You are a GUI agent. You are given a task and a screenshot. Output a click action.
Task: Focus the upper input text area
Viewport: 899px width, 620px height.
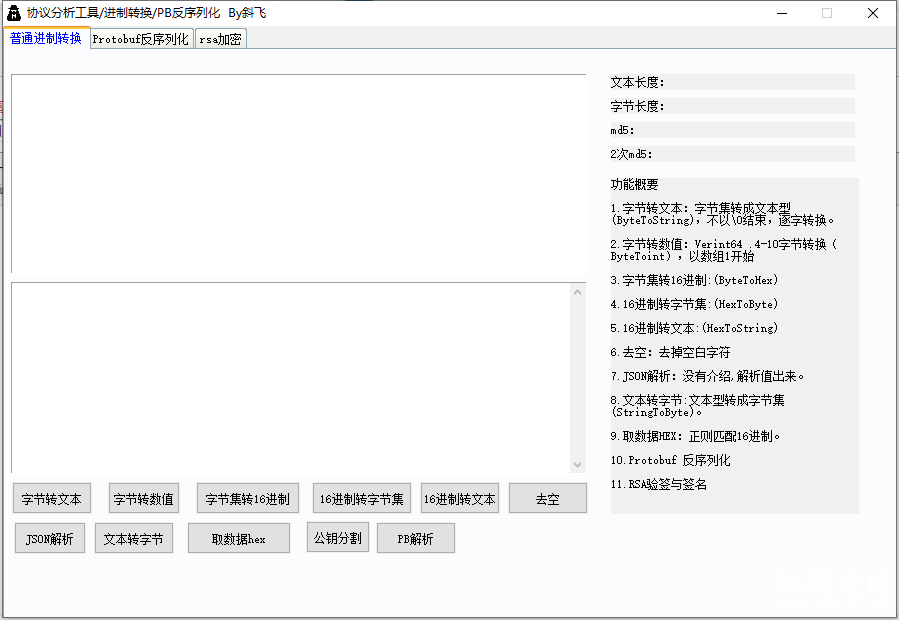[x=299, y=174]
